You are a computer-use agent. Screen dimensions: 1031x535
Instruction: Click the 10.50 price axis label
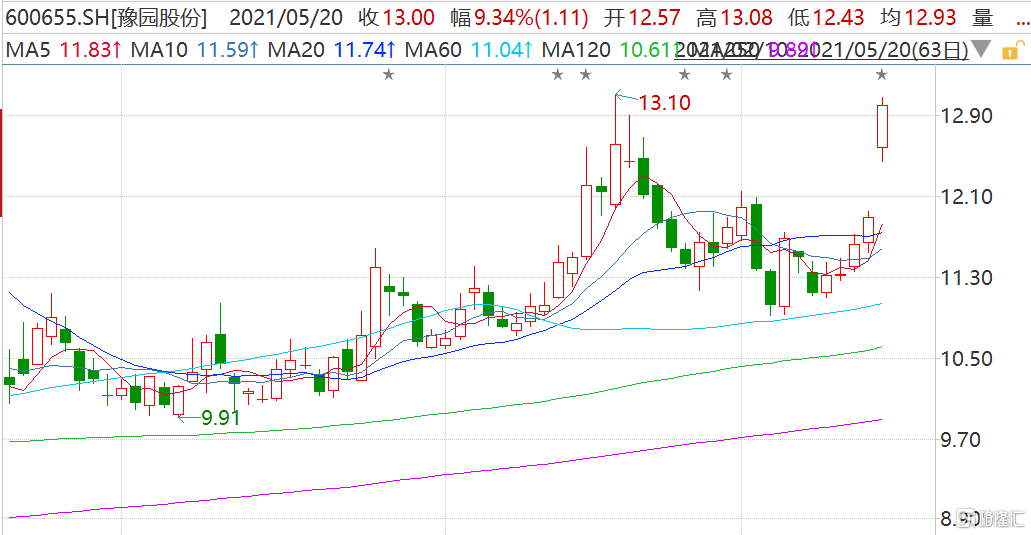(x=967, y=359)
